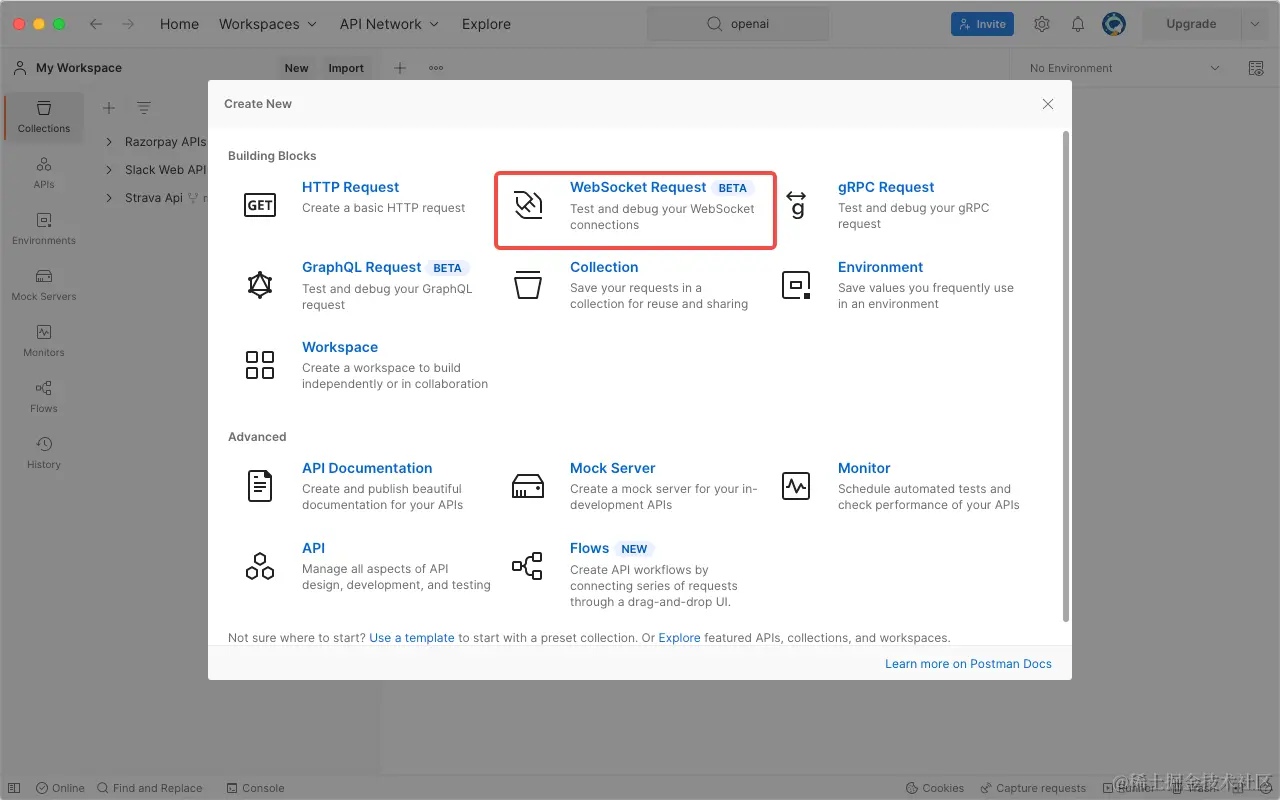Viewport: 1280px width, 800px height.
Task: Select the Collections icon in the sidebar
Action: (x=44, y=117)
